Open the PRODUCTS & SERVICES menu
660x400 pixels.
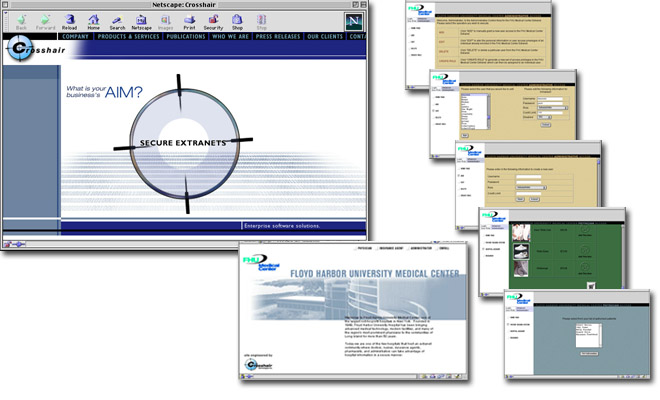[128, 37]
